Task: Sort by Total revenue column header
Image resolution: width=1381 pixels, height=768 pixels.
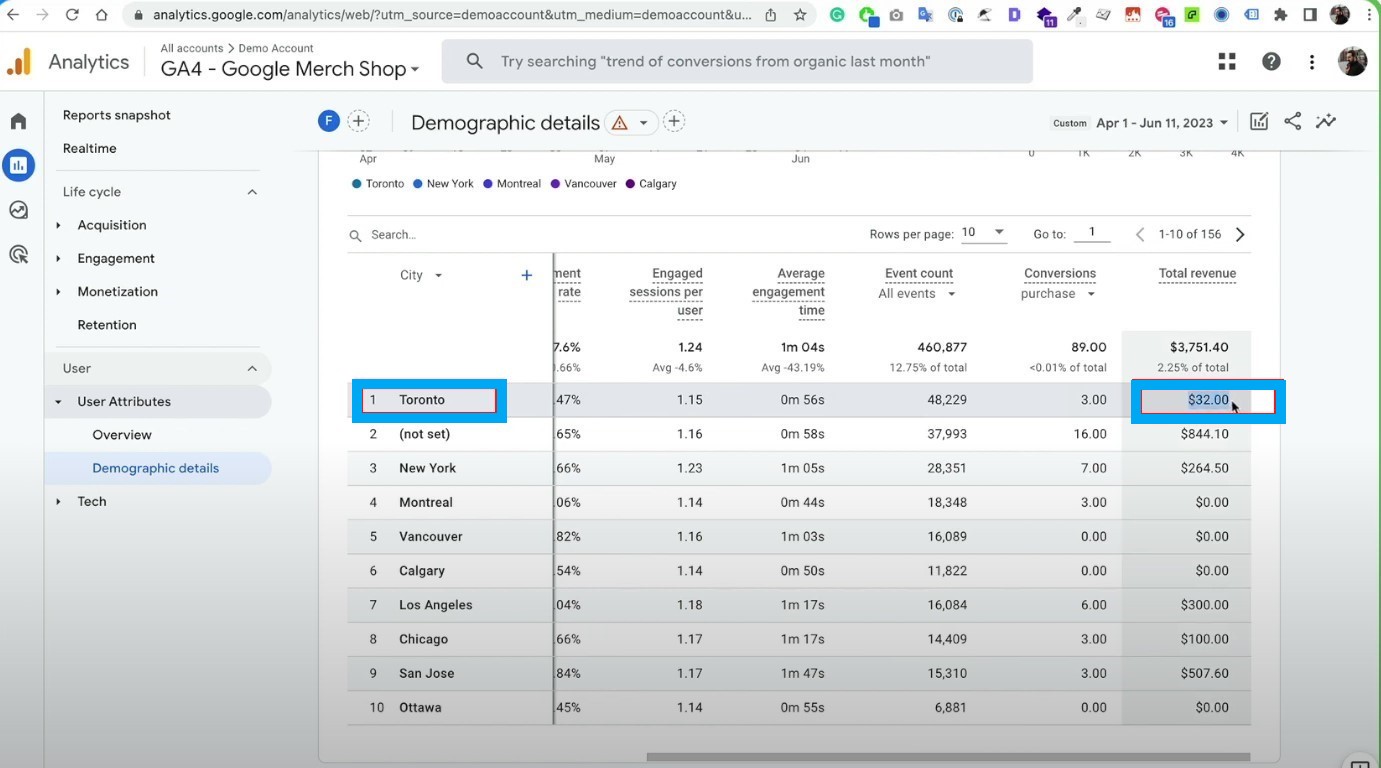Action: coord(1197,273)
